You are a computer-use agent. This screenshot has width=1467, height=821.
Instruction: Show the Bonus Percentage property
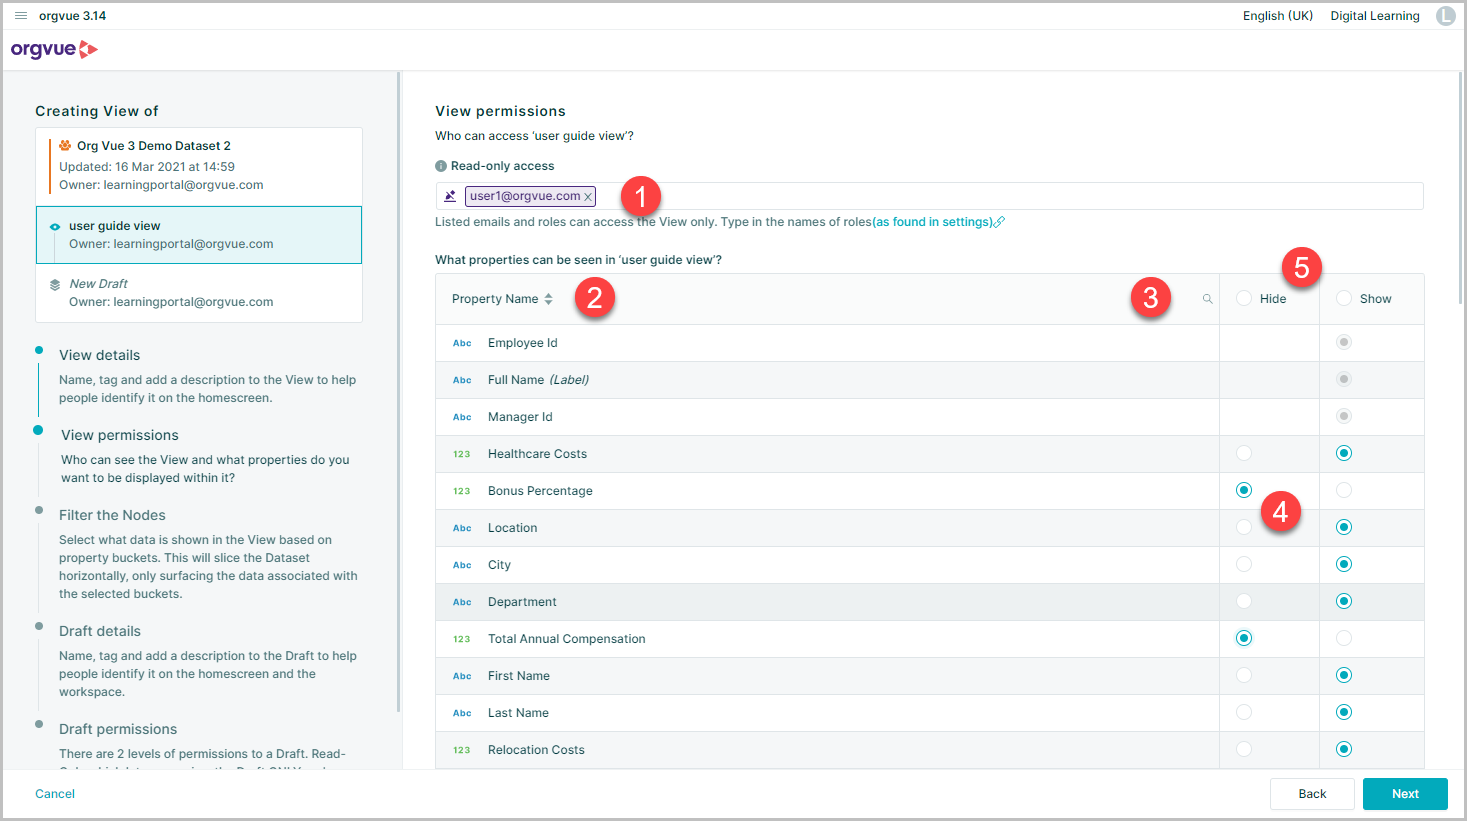tap(1344, 490)
